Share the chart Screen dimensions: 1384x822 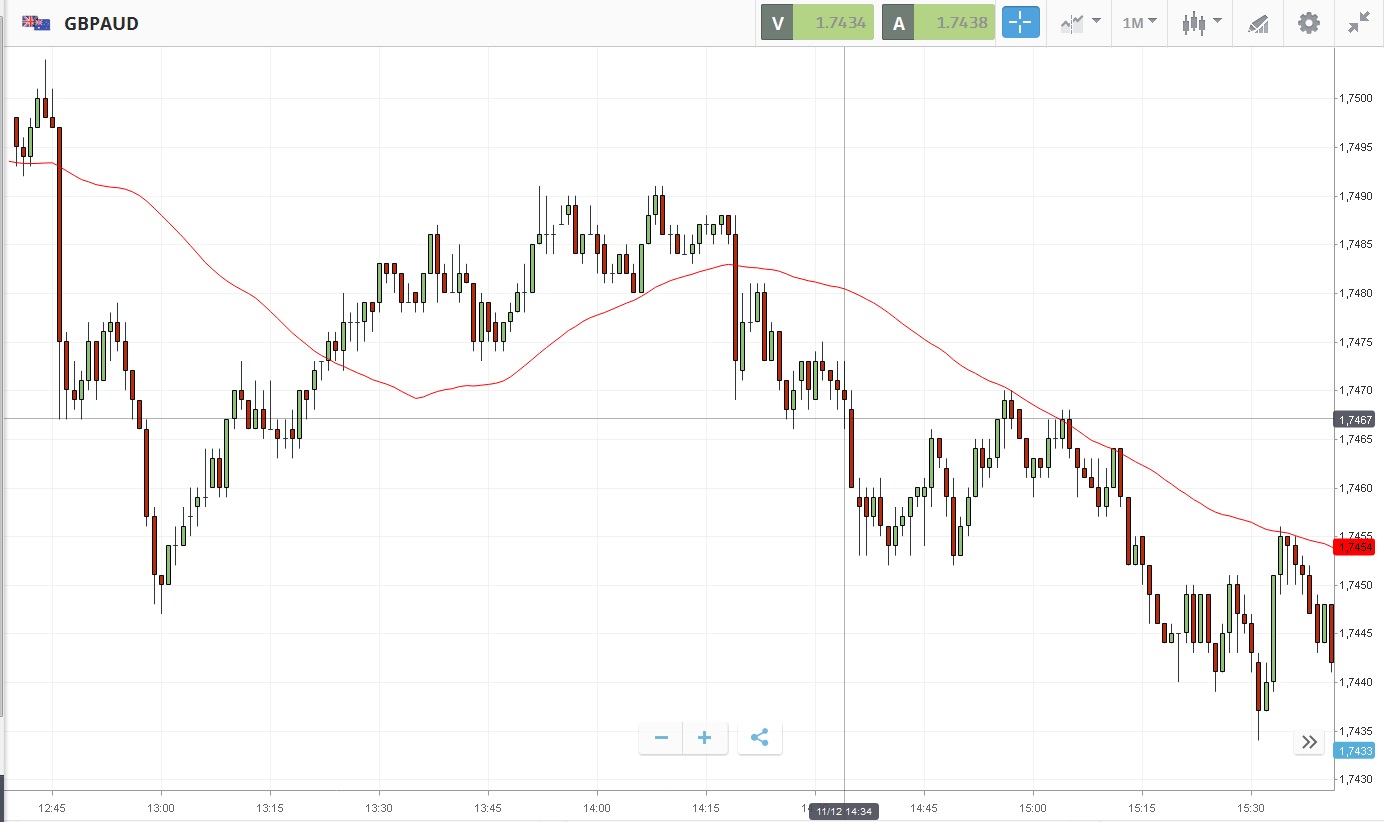759,738
